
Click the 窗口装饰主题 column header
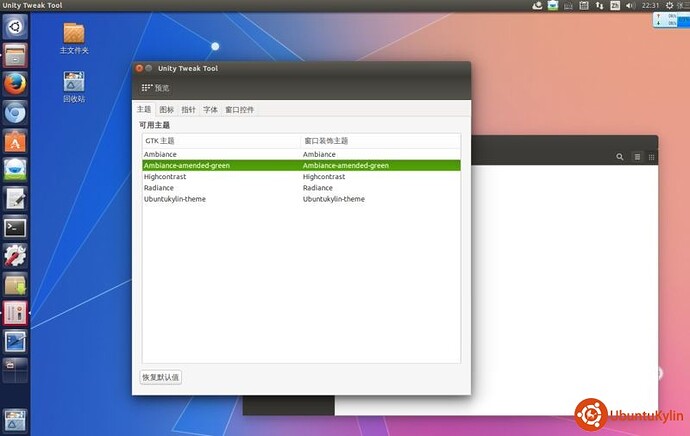pos(381,141)
